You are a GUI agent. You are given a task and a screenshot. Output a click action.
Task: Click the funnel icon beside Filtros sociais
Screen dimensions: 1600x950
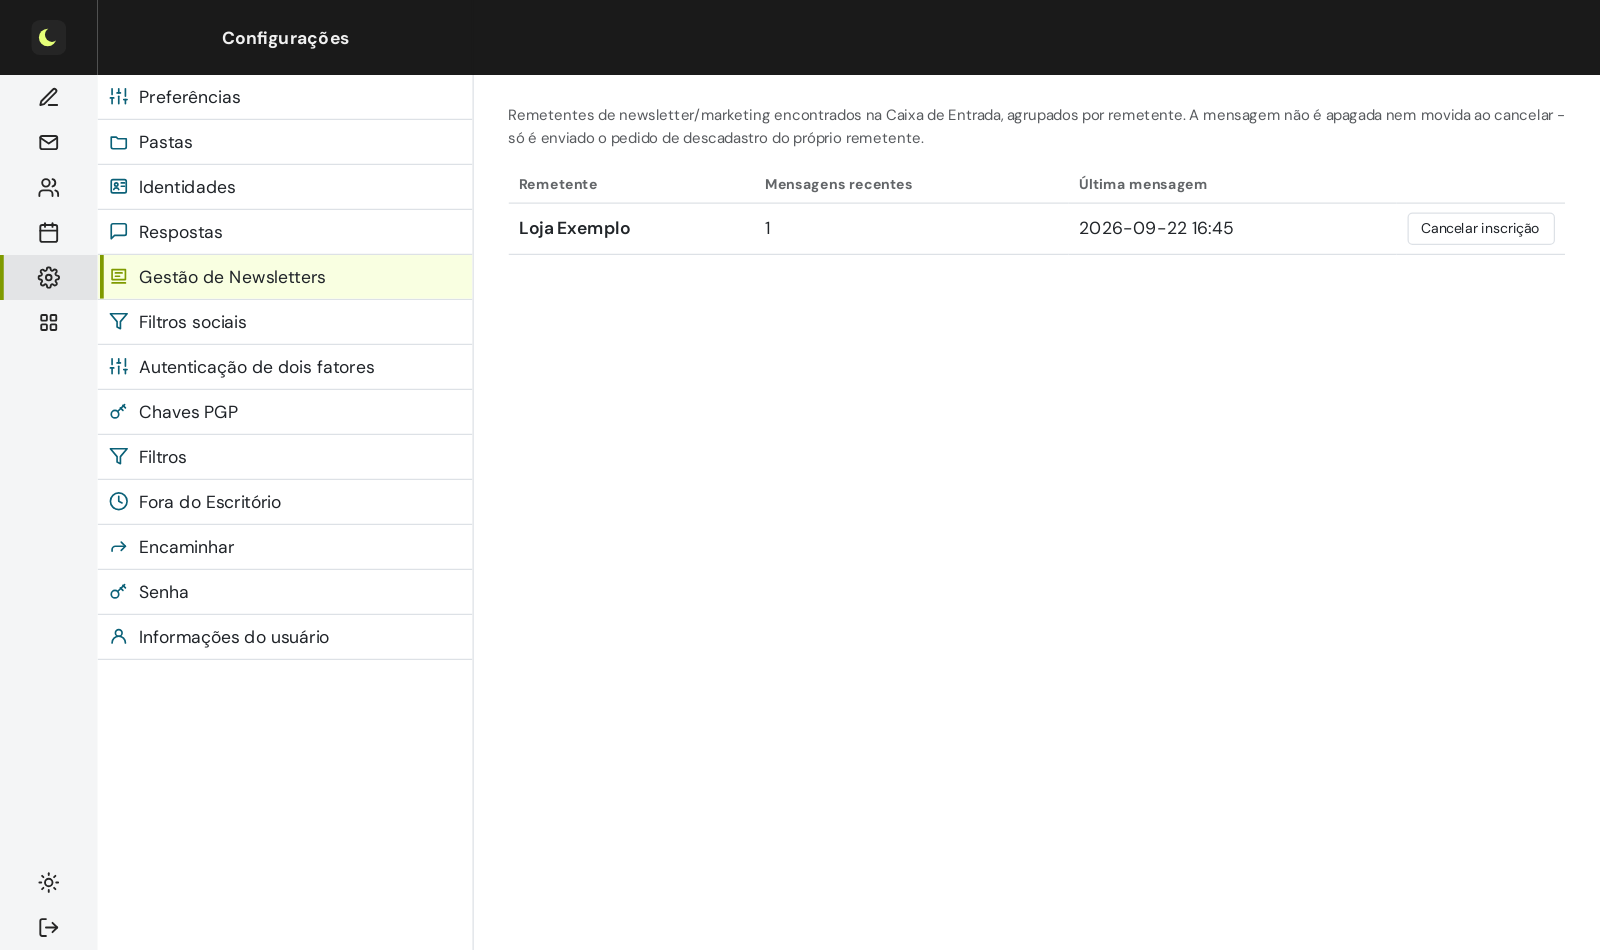coord(119,322)
